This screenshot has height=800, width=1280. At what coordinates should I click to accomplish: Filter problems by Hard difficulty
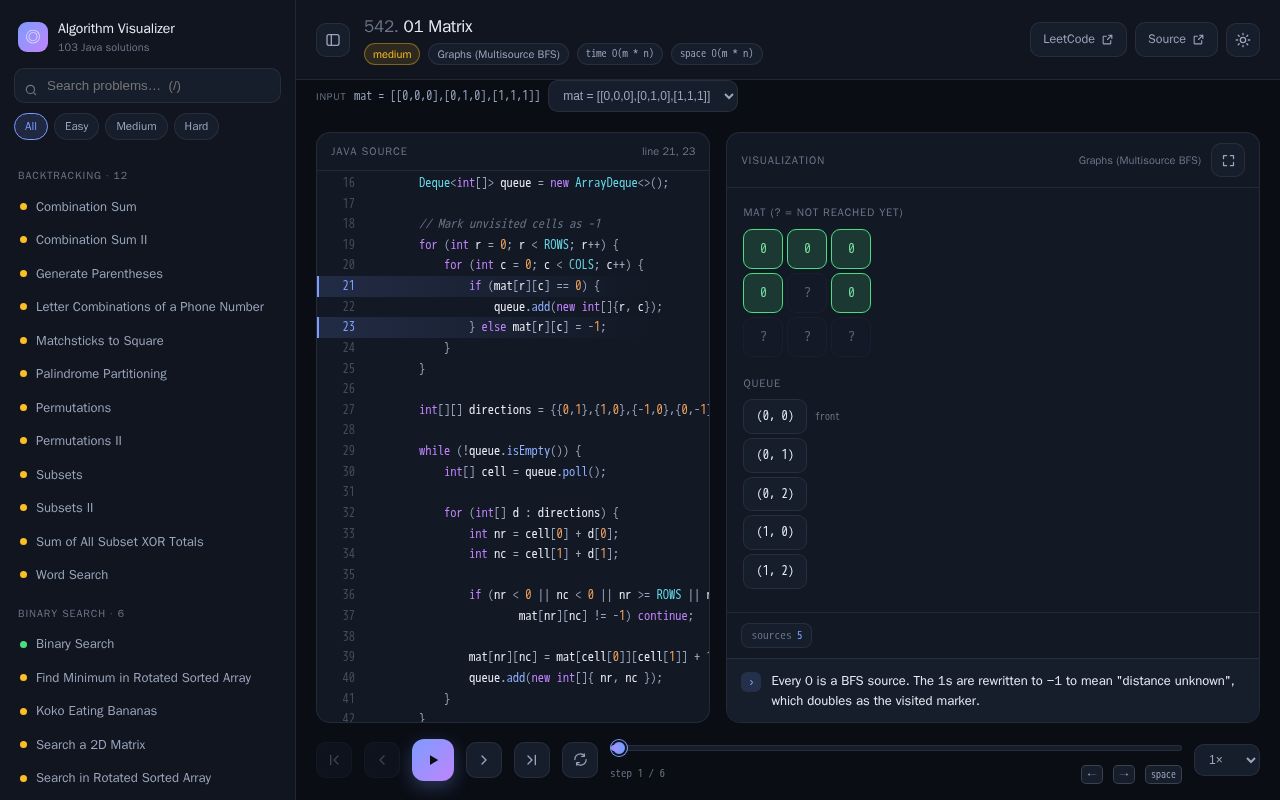coord(196,126)
